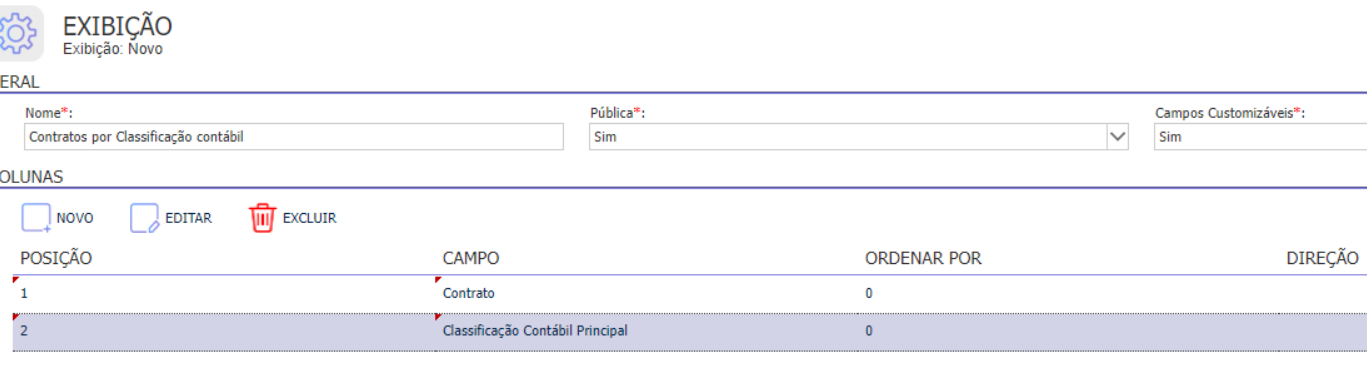This screenshot has width=1367, height=371.
Task: Sort by the POSIÇÃO column header
Action: (x=56, y=259)
